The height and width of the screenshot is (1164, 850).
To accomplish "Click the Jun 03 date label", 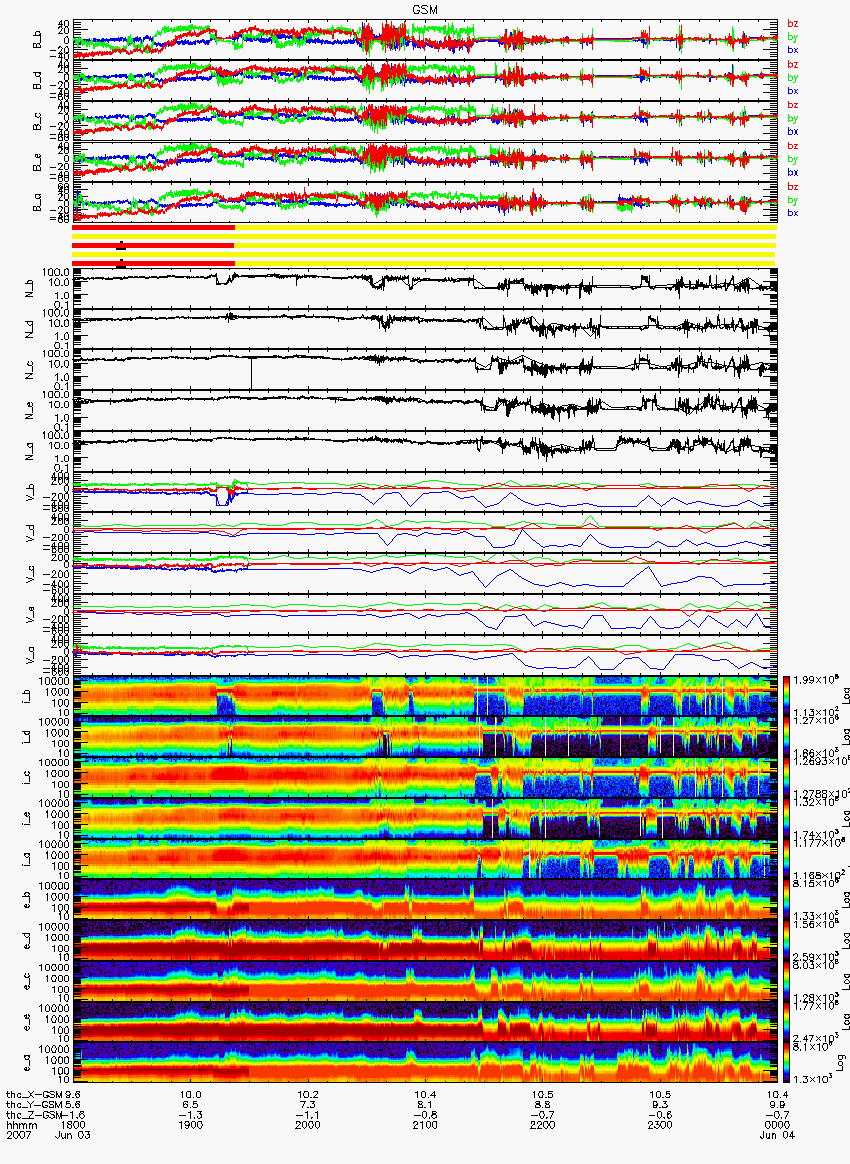I will [73, 1135].
